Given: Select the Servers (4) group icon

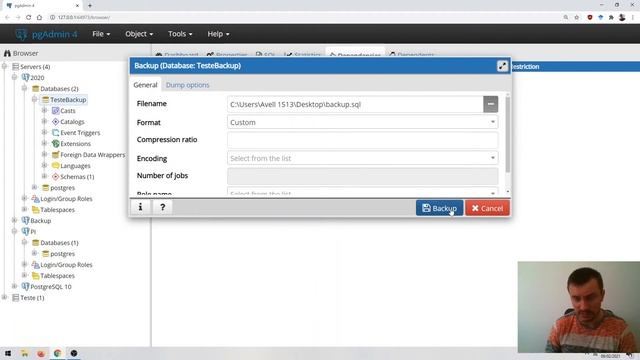Looking at the screenshot, I should pos(16,67).
